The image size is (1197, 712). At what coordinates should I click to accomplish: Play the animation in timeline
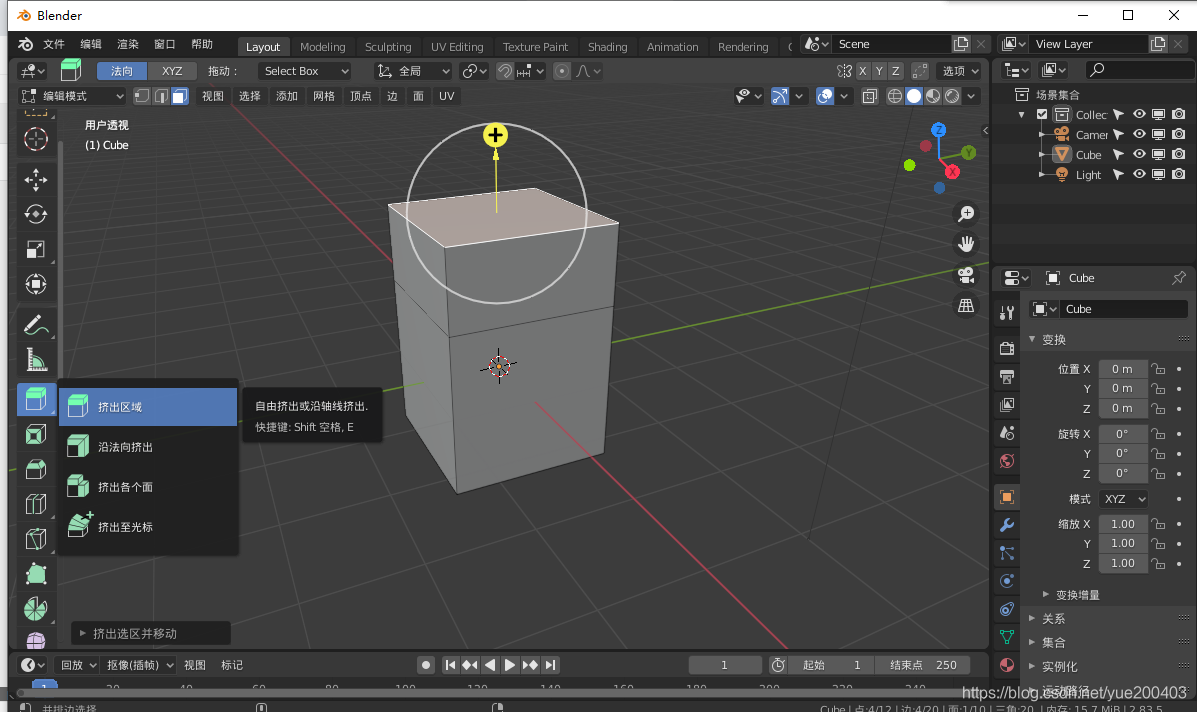pyautogui.click(x=510, y=665)
